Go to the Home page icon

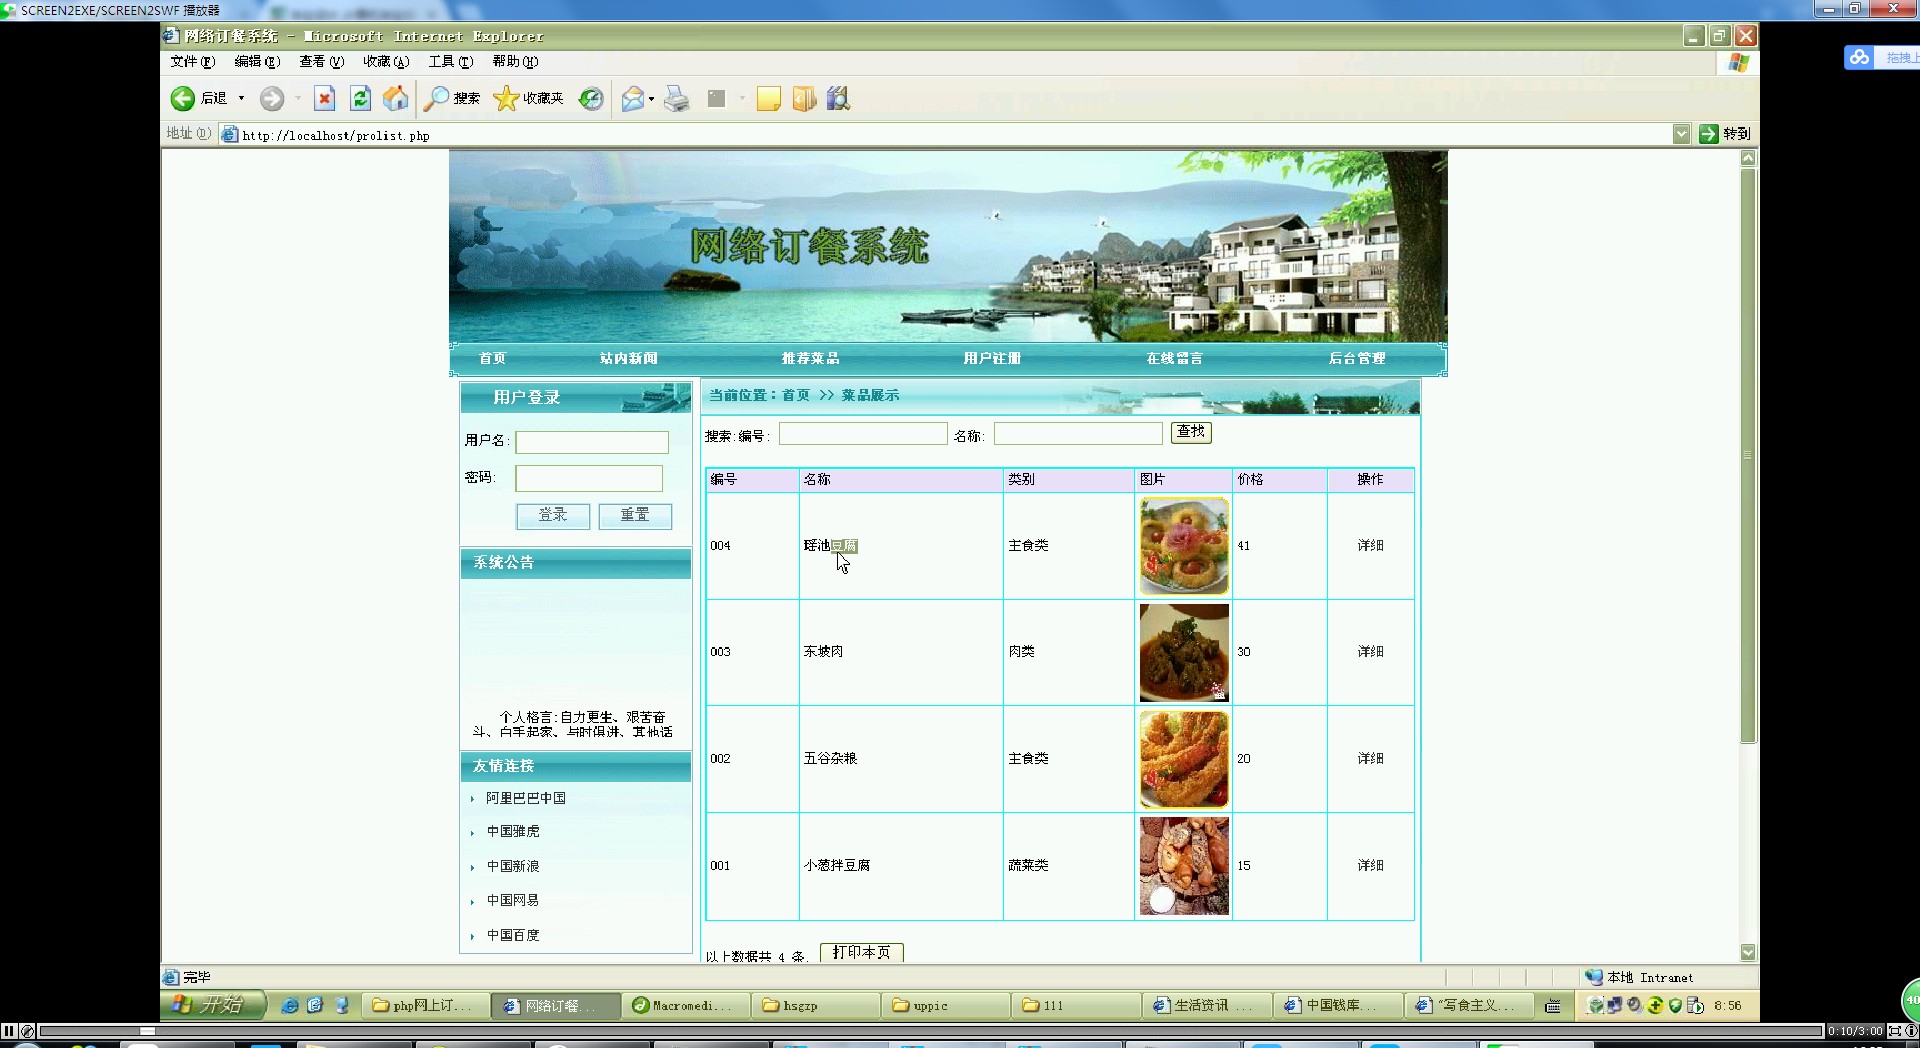click(x=396, y=98)
